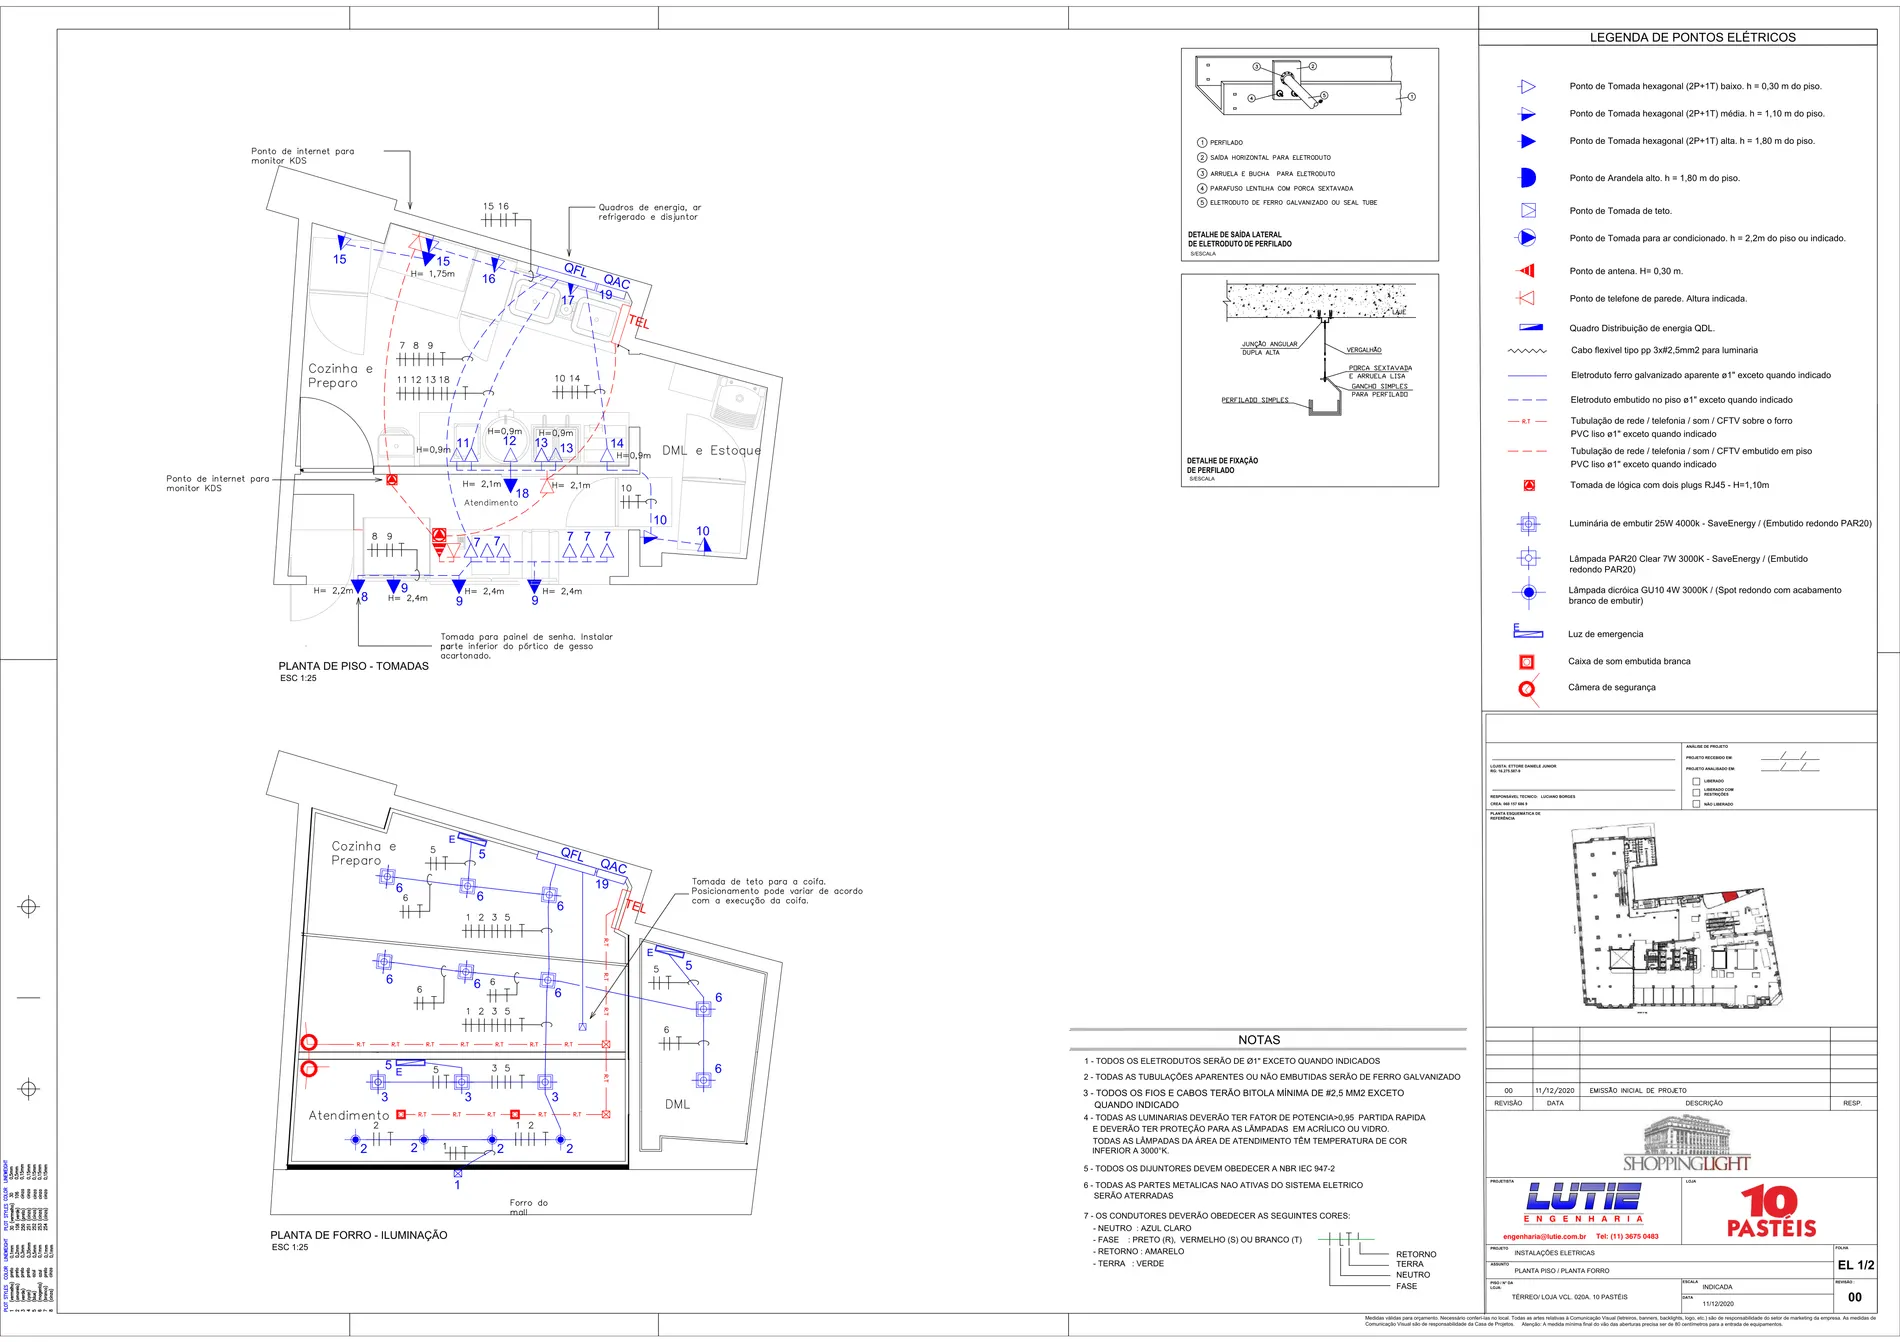Click the Quadro Distribuição QDL legend symbol

point(1530,328)
